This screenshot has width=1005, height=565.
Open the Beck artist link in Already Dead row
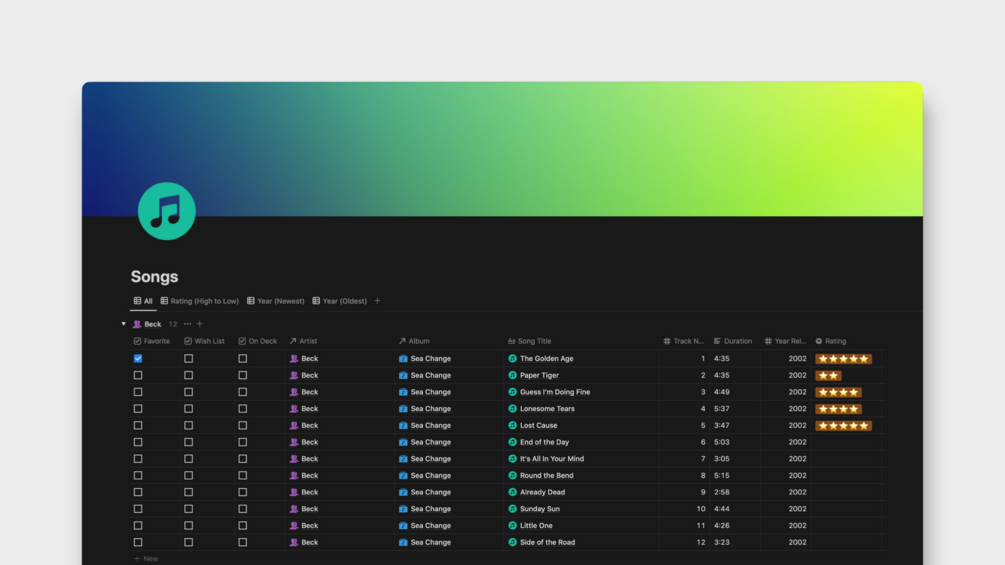[310, 492]
